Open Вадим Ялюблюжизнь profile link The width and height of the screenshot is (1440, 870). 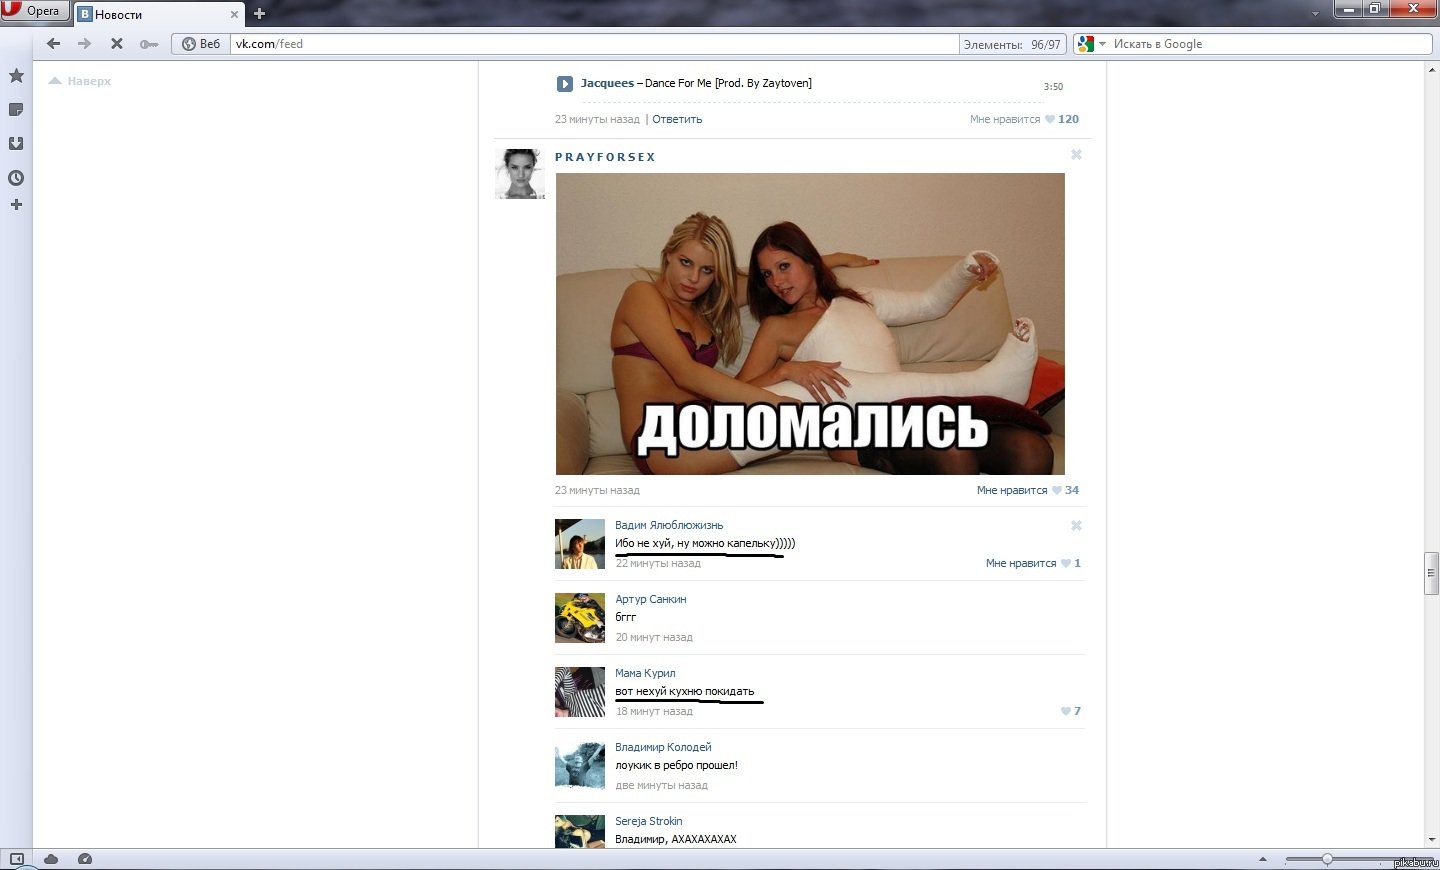coord(669,525)
